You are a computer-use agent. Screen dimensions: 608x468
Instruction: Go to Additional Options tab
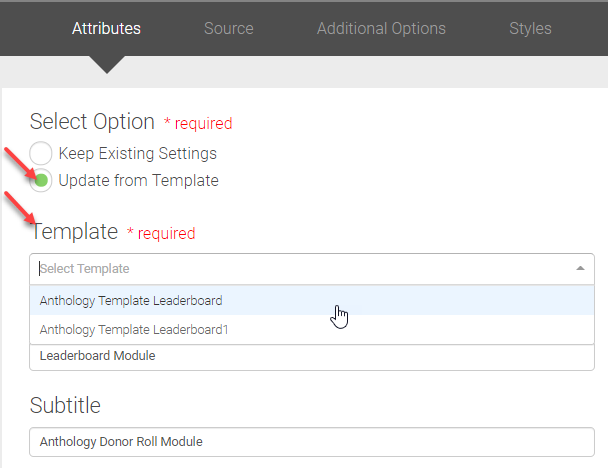pyautogui.click(x=381, y=28)
